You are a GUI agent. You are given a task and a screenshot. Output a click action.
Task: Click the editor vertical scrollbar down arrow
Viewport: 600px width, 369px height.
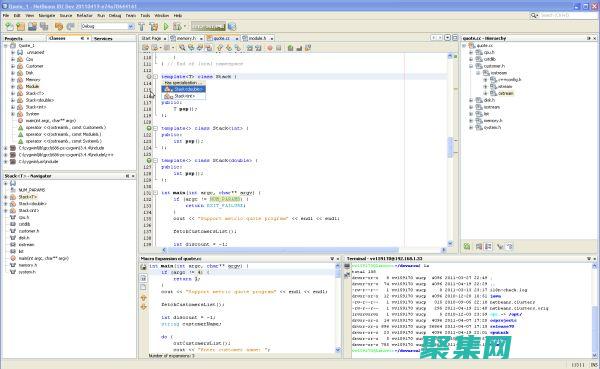point(450,243)
